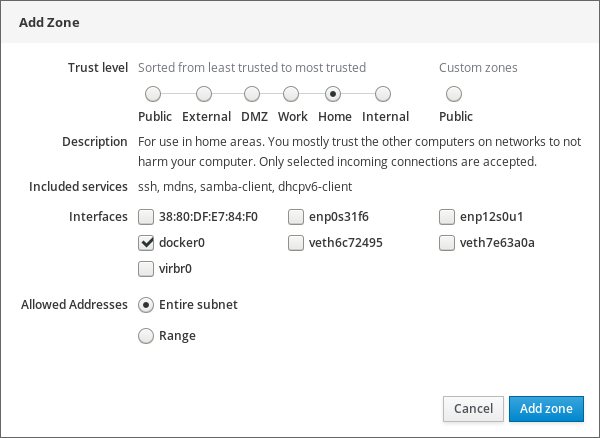Viewport: 600px width, 438px height.
Task: Toggle the virbr0 interface checkbox
Action: 146,268
